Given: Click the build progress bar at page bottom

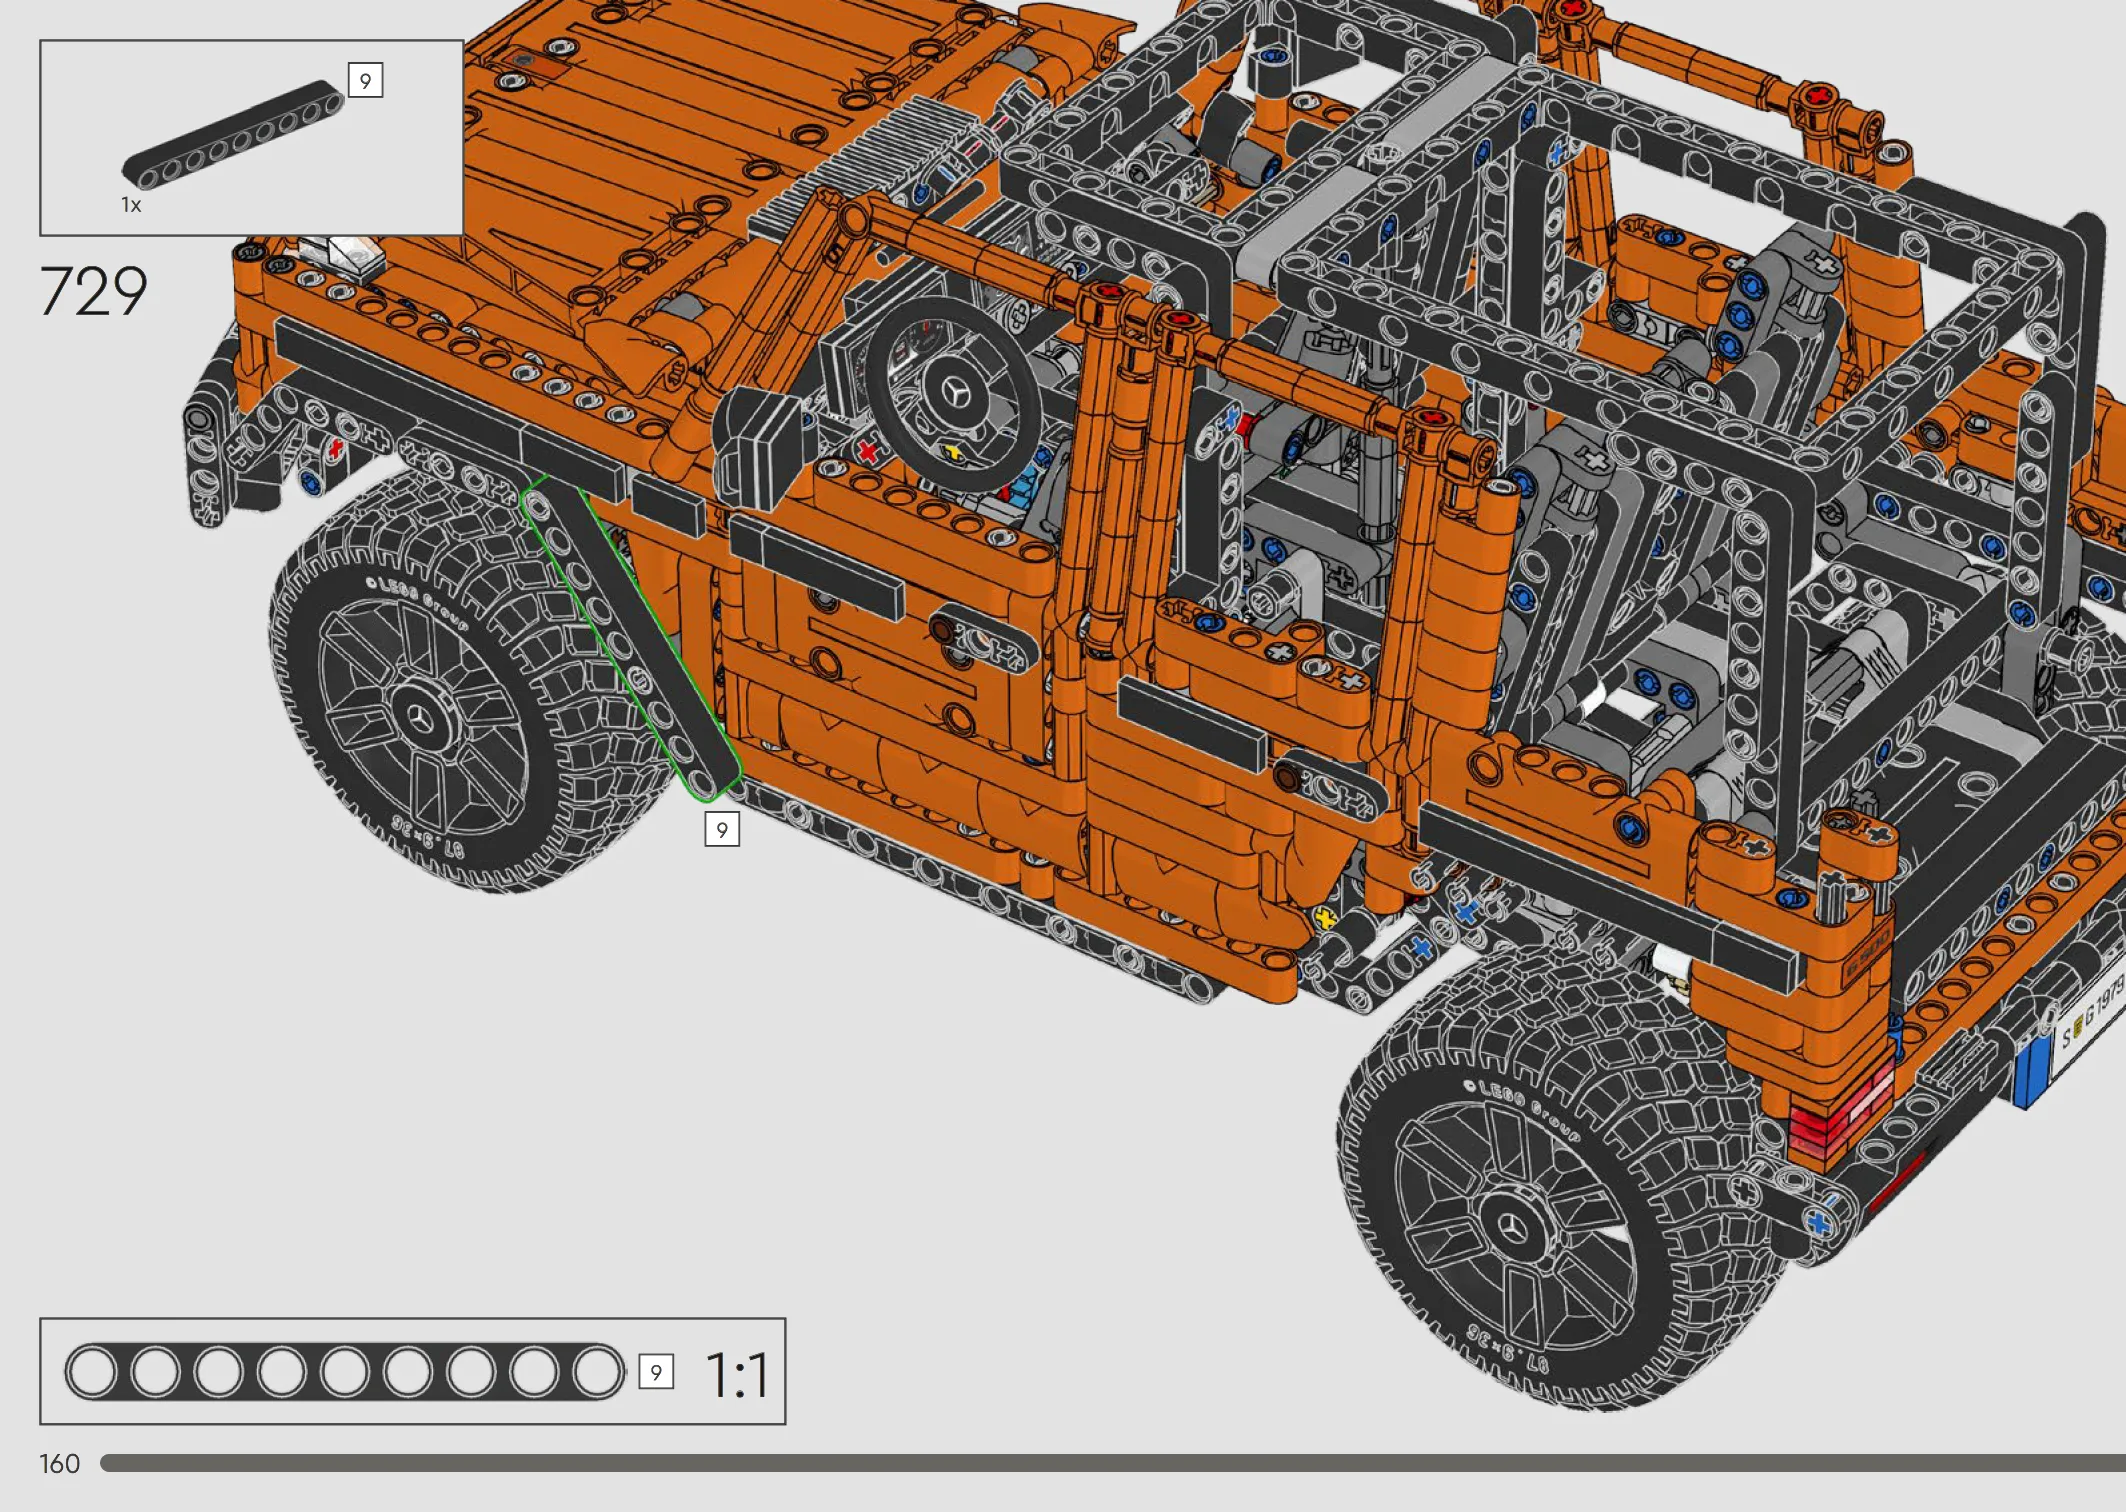Looking at the screenshot, I should tap(1113, 1463).
